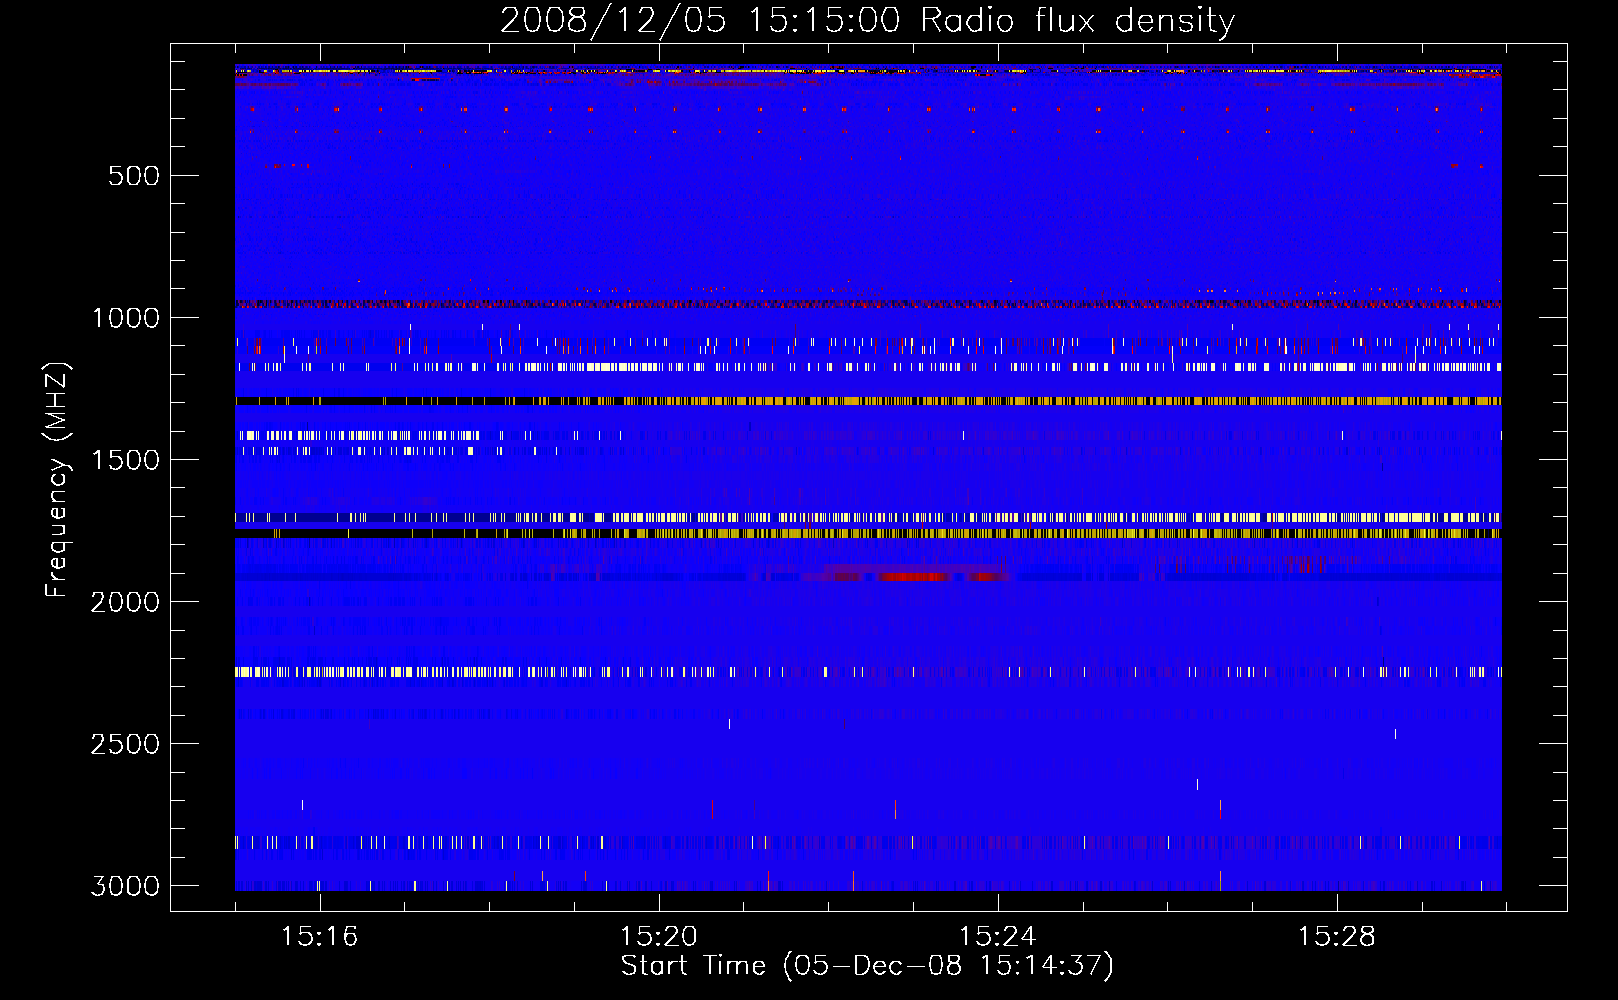Select the 2000 frequency tick label

pos(125,602)
